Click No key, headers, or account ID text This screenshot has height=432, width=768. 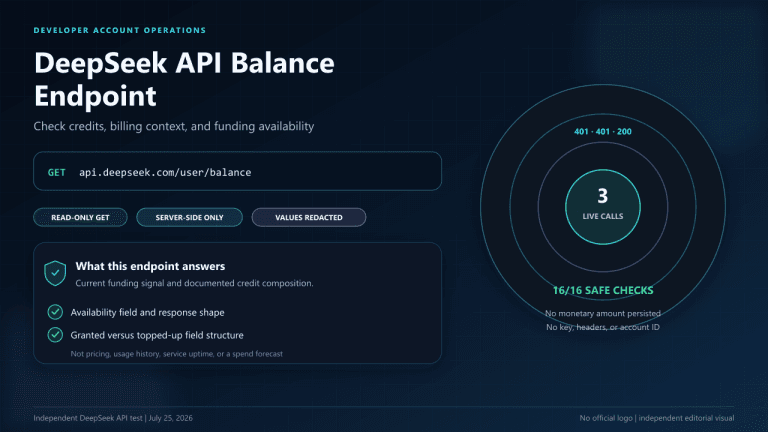tap(603, 327)
